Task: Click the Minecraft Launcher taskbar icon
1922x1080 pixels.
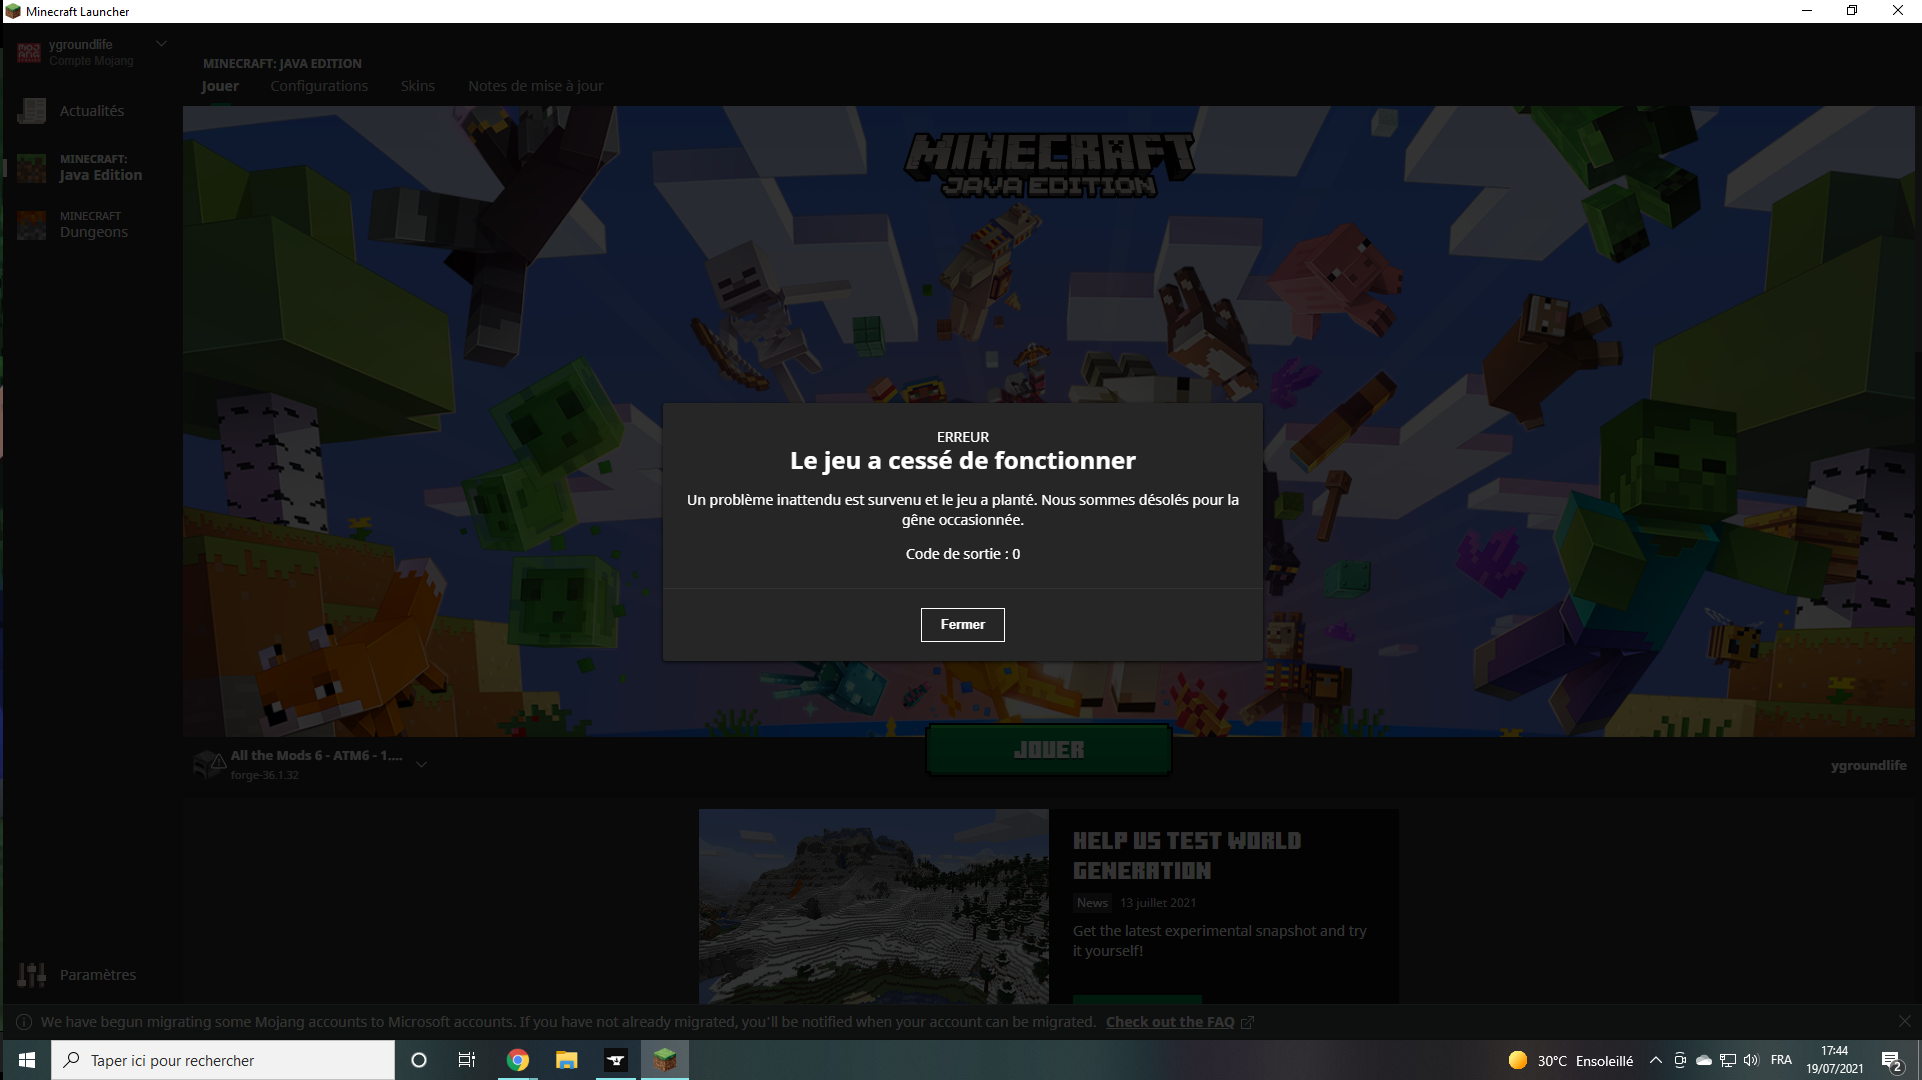Action: tap(665, 1060)
